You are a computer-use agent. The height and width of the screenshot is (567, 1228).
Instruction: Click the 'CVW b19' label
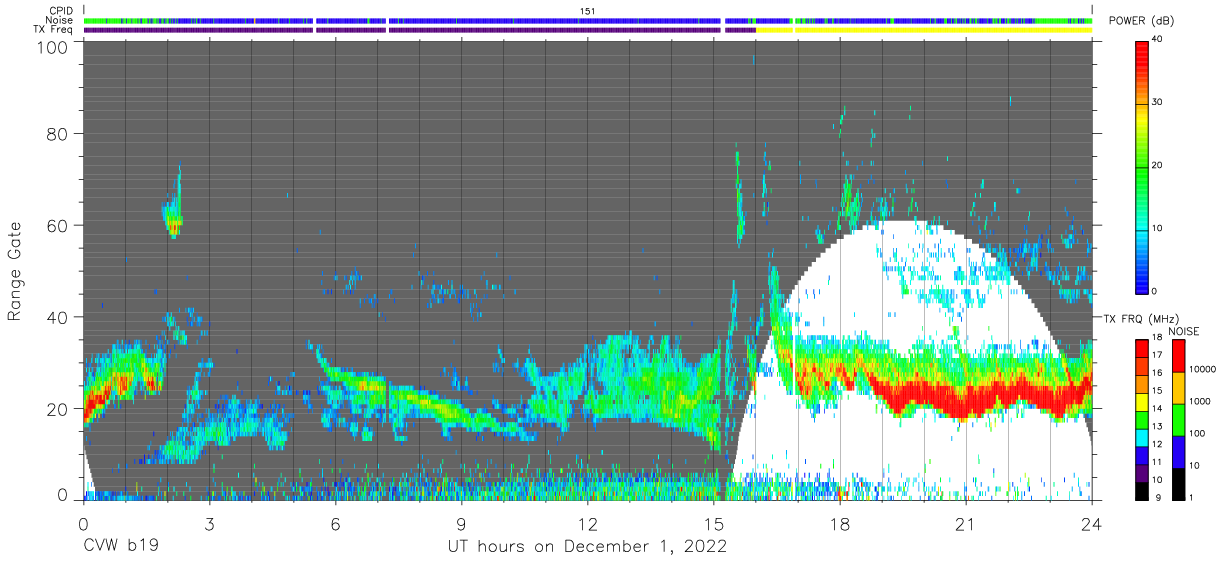[x=121, y=547]
